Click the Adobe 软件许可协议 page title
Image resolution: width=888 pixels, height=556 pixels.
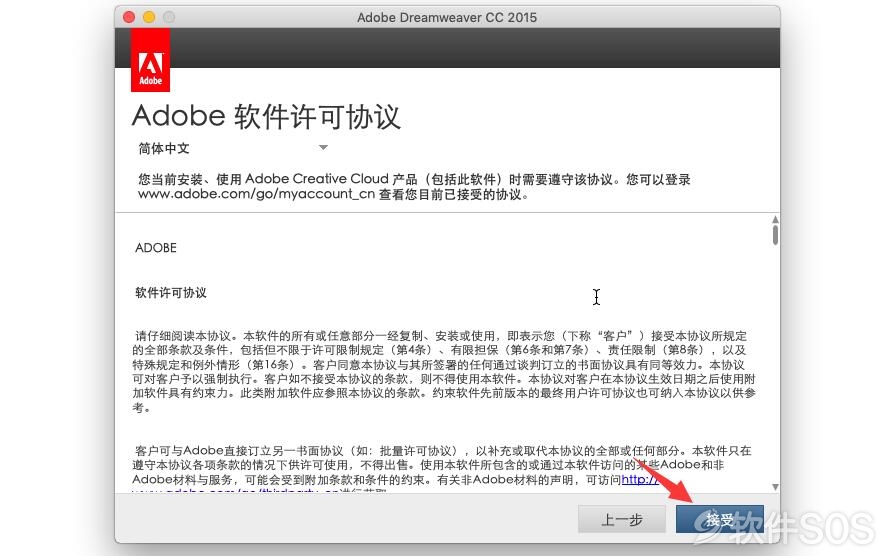click(x=266, y=117)
